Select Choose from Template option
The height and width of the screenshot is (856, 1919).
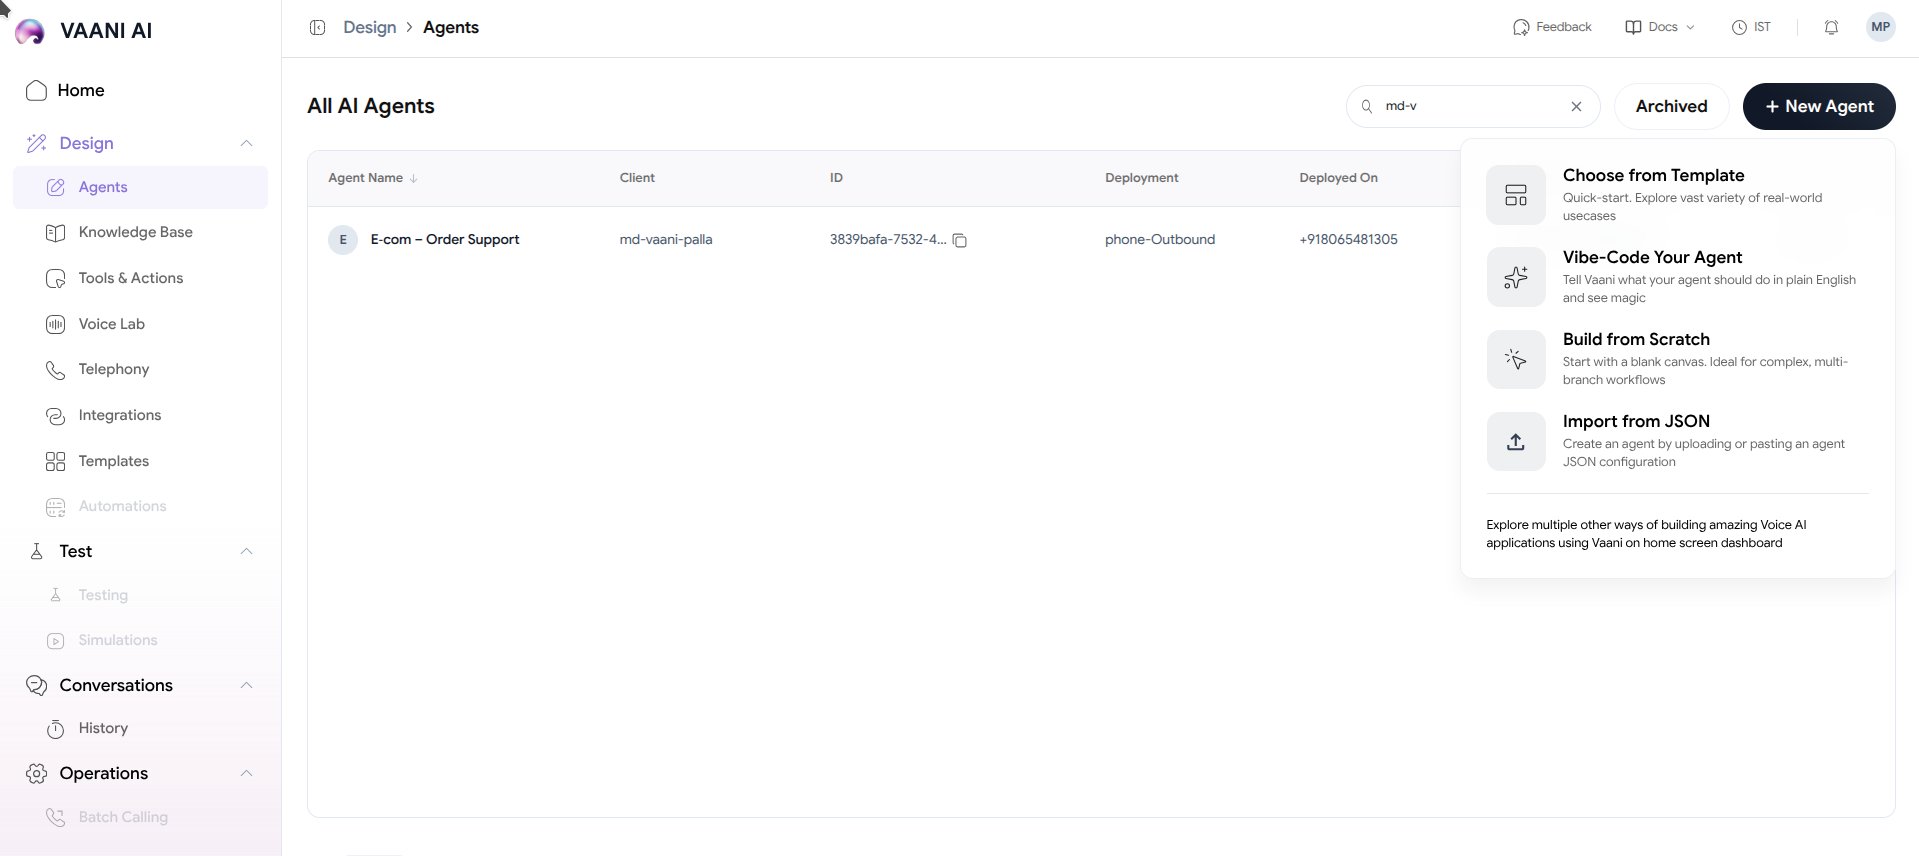1677,194
